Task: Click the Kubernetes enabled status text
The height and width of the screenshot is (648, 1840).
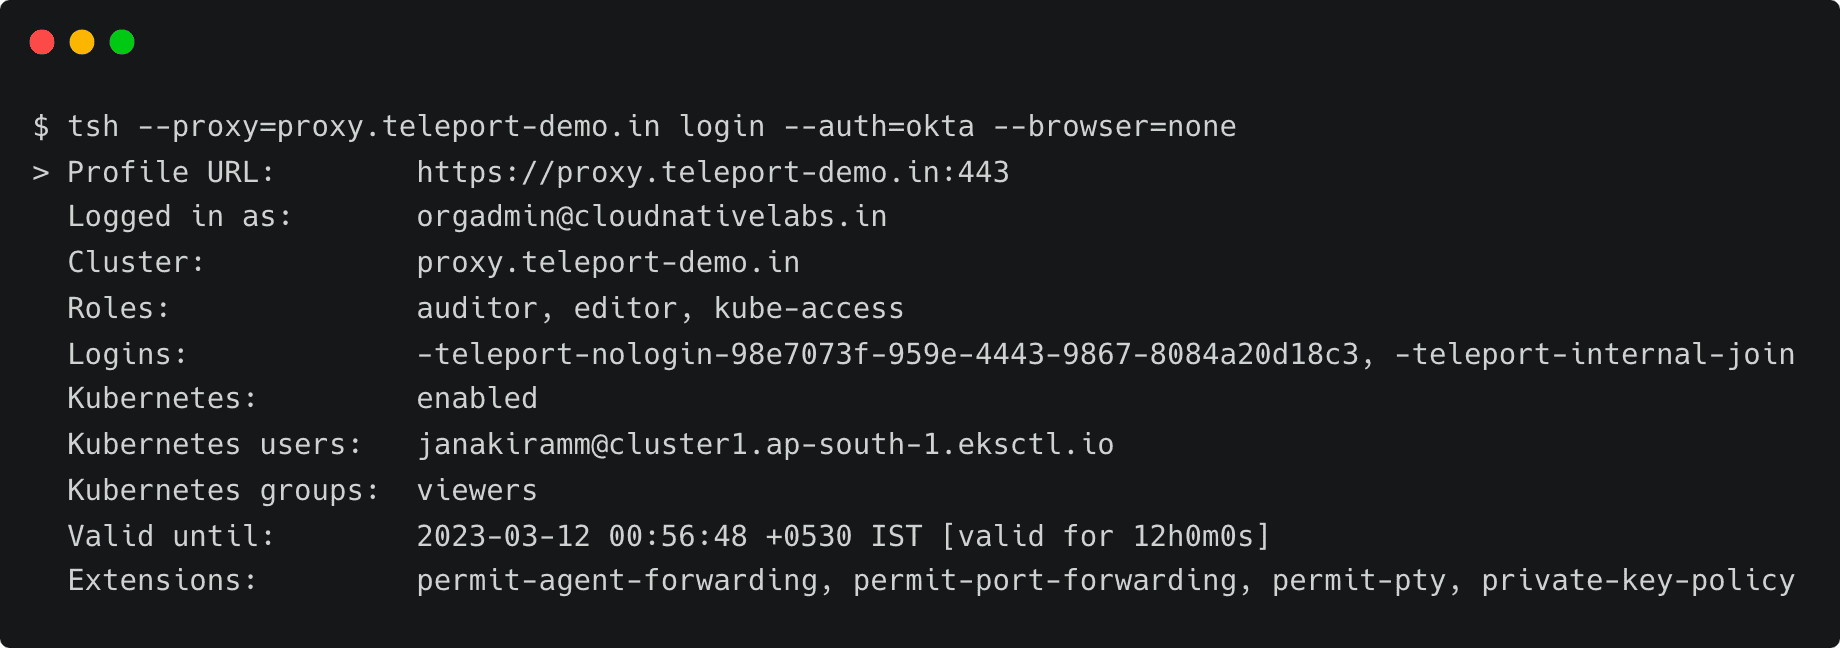Action: click(x=477, y=399)
